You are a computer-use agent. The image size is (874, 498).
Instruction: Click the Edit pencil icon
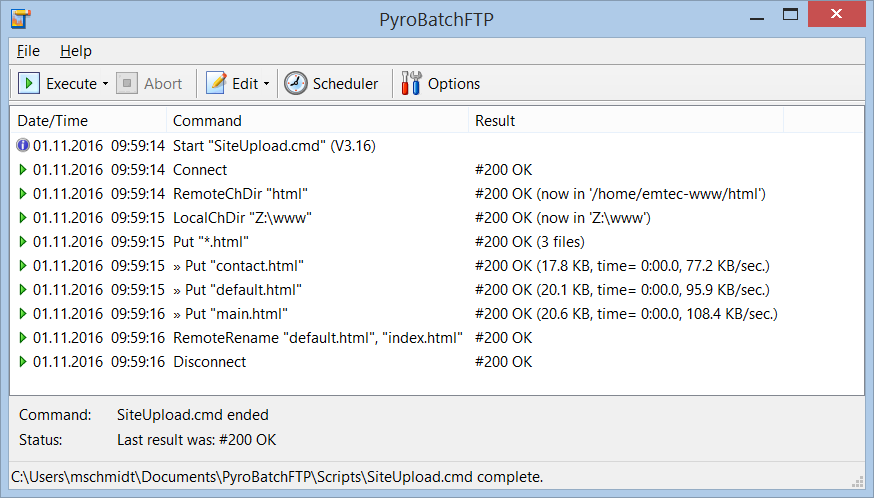pos(216,84)
